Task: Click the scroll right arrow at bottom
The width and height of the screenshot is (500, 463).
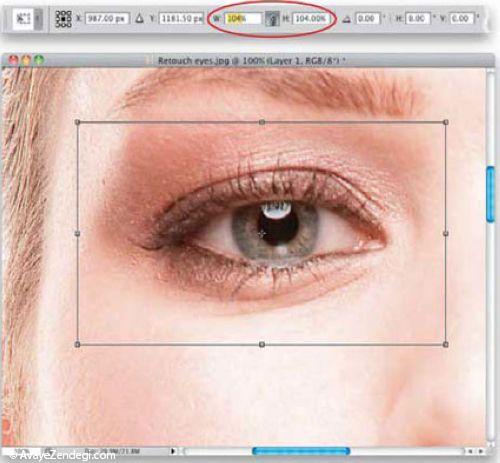Action: pos(481,451)
